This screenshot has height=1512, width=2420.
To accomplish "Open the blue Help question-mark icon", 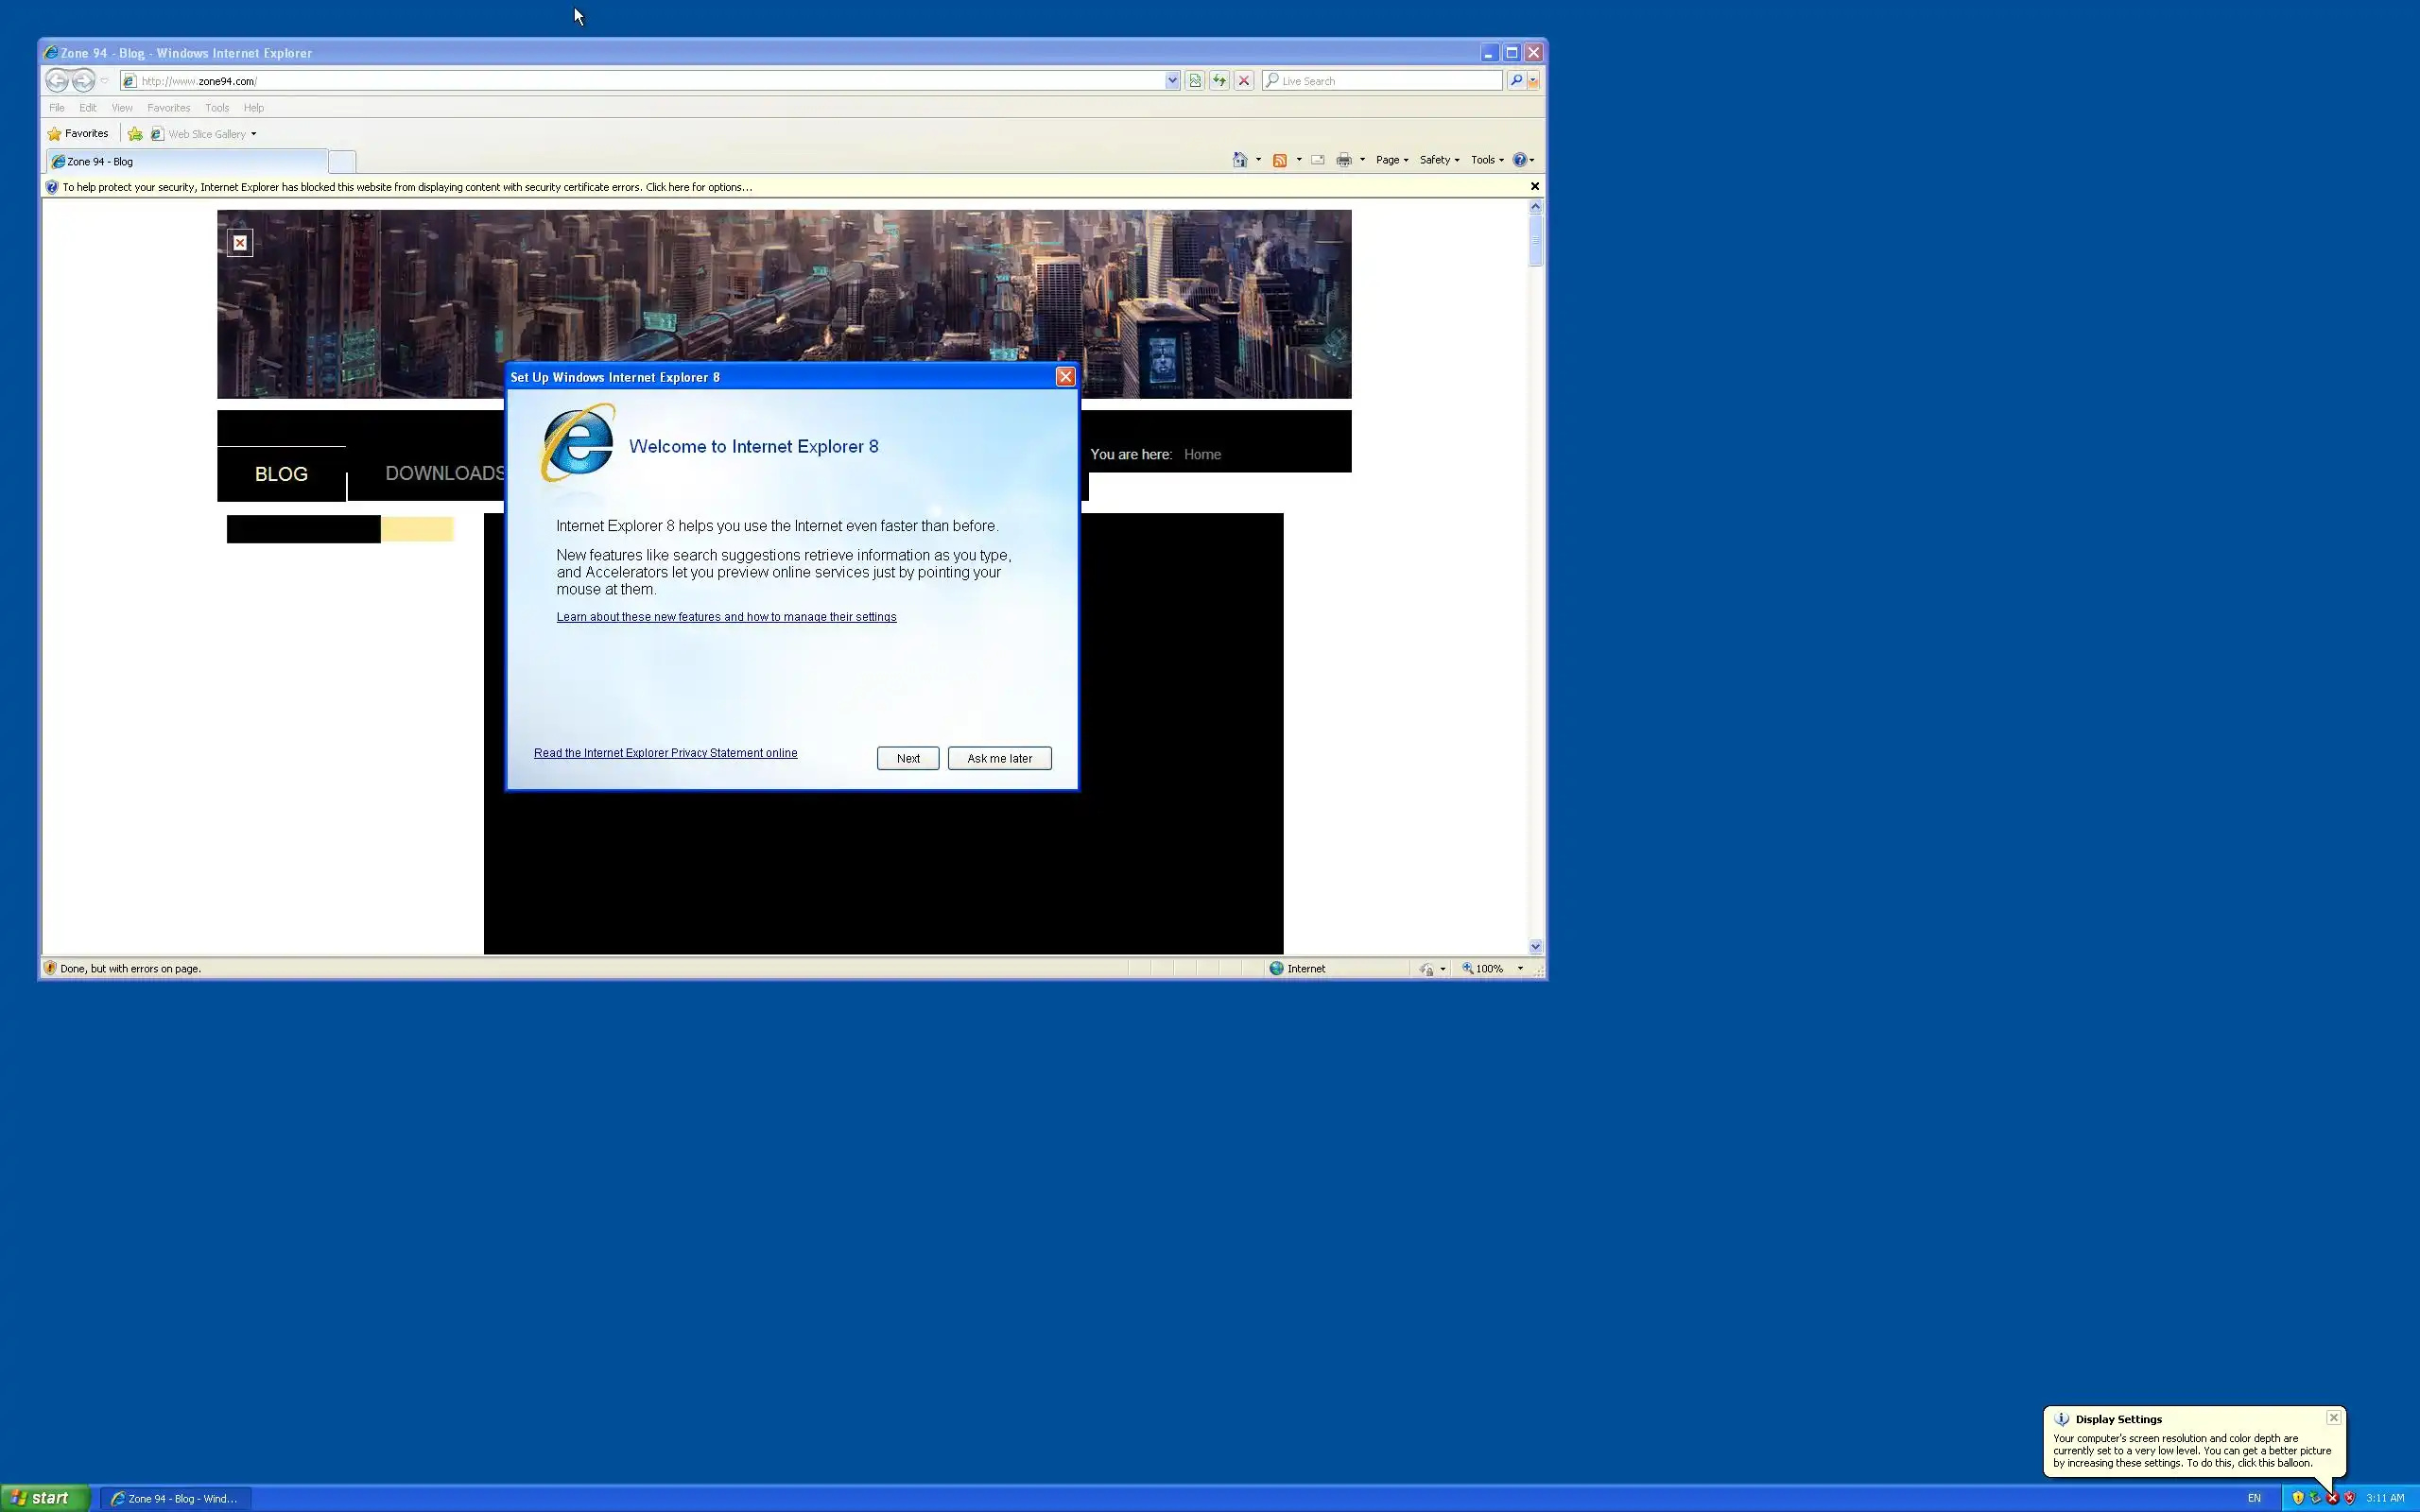I will (1519, 160).
